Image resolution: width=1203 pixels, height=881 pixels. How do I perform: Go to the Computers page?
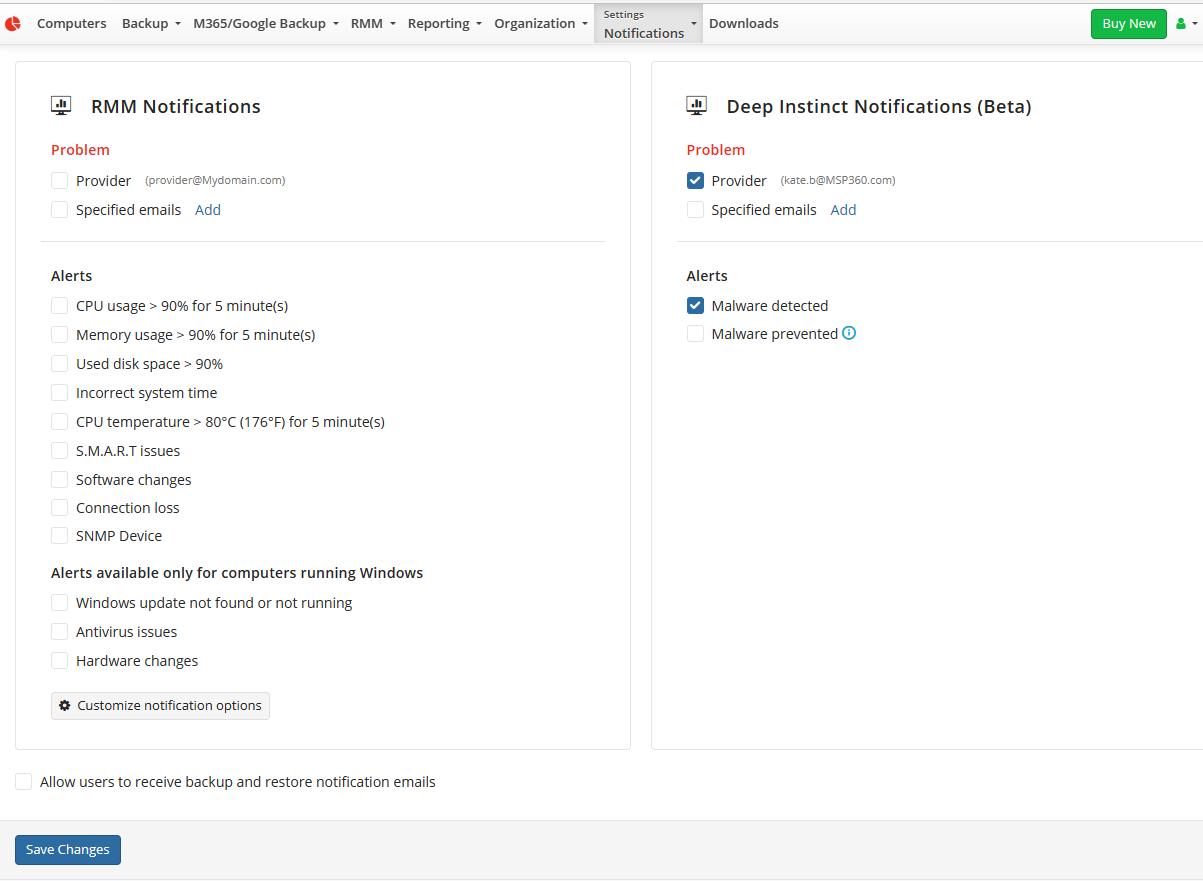(72, 23)
